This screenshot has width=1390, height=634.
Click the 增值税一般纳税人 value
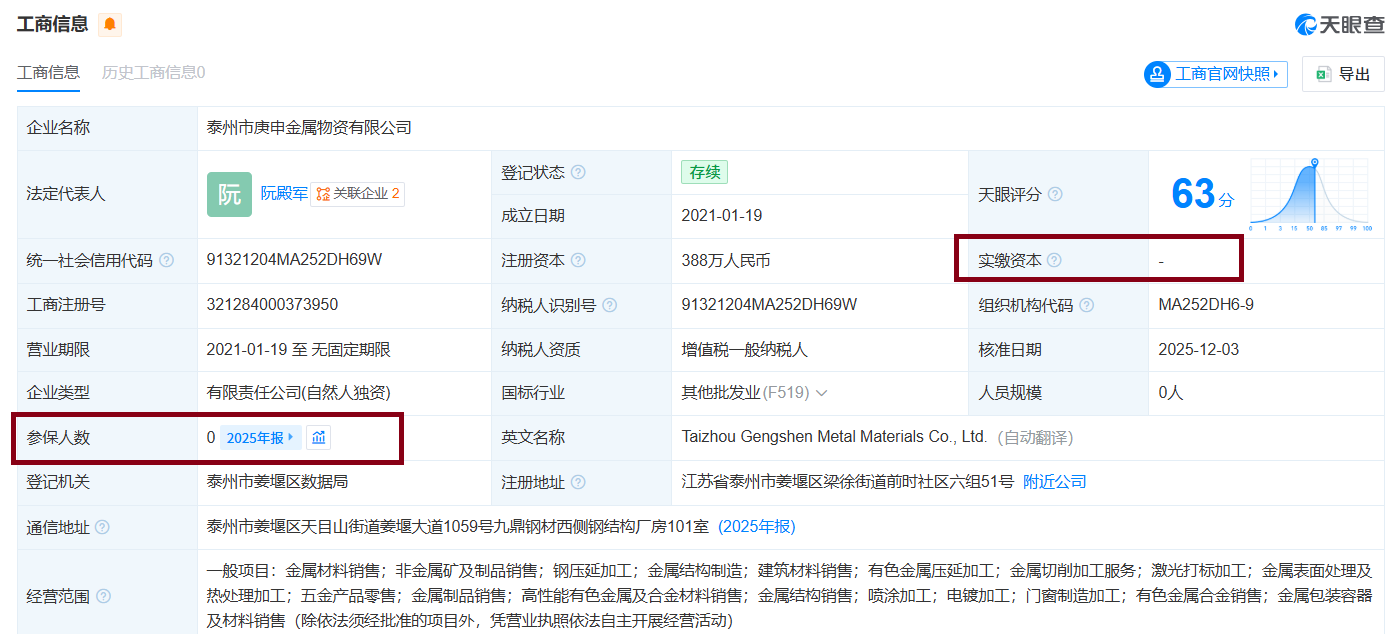point(744,349)
